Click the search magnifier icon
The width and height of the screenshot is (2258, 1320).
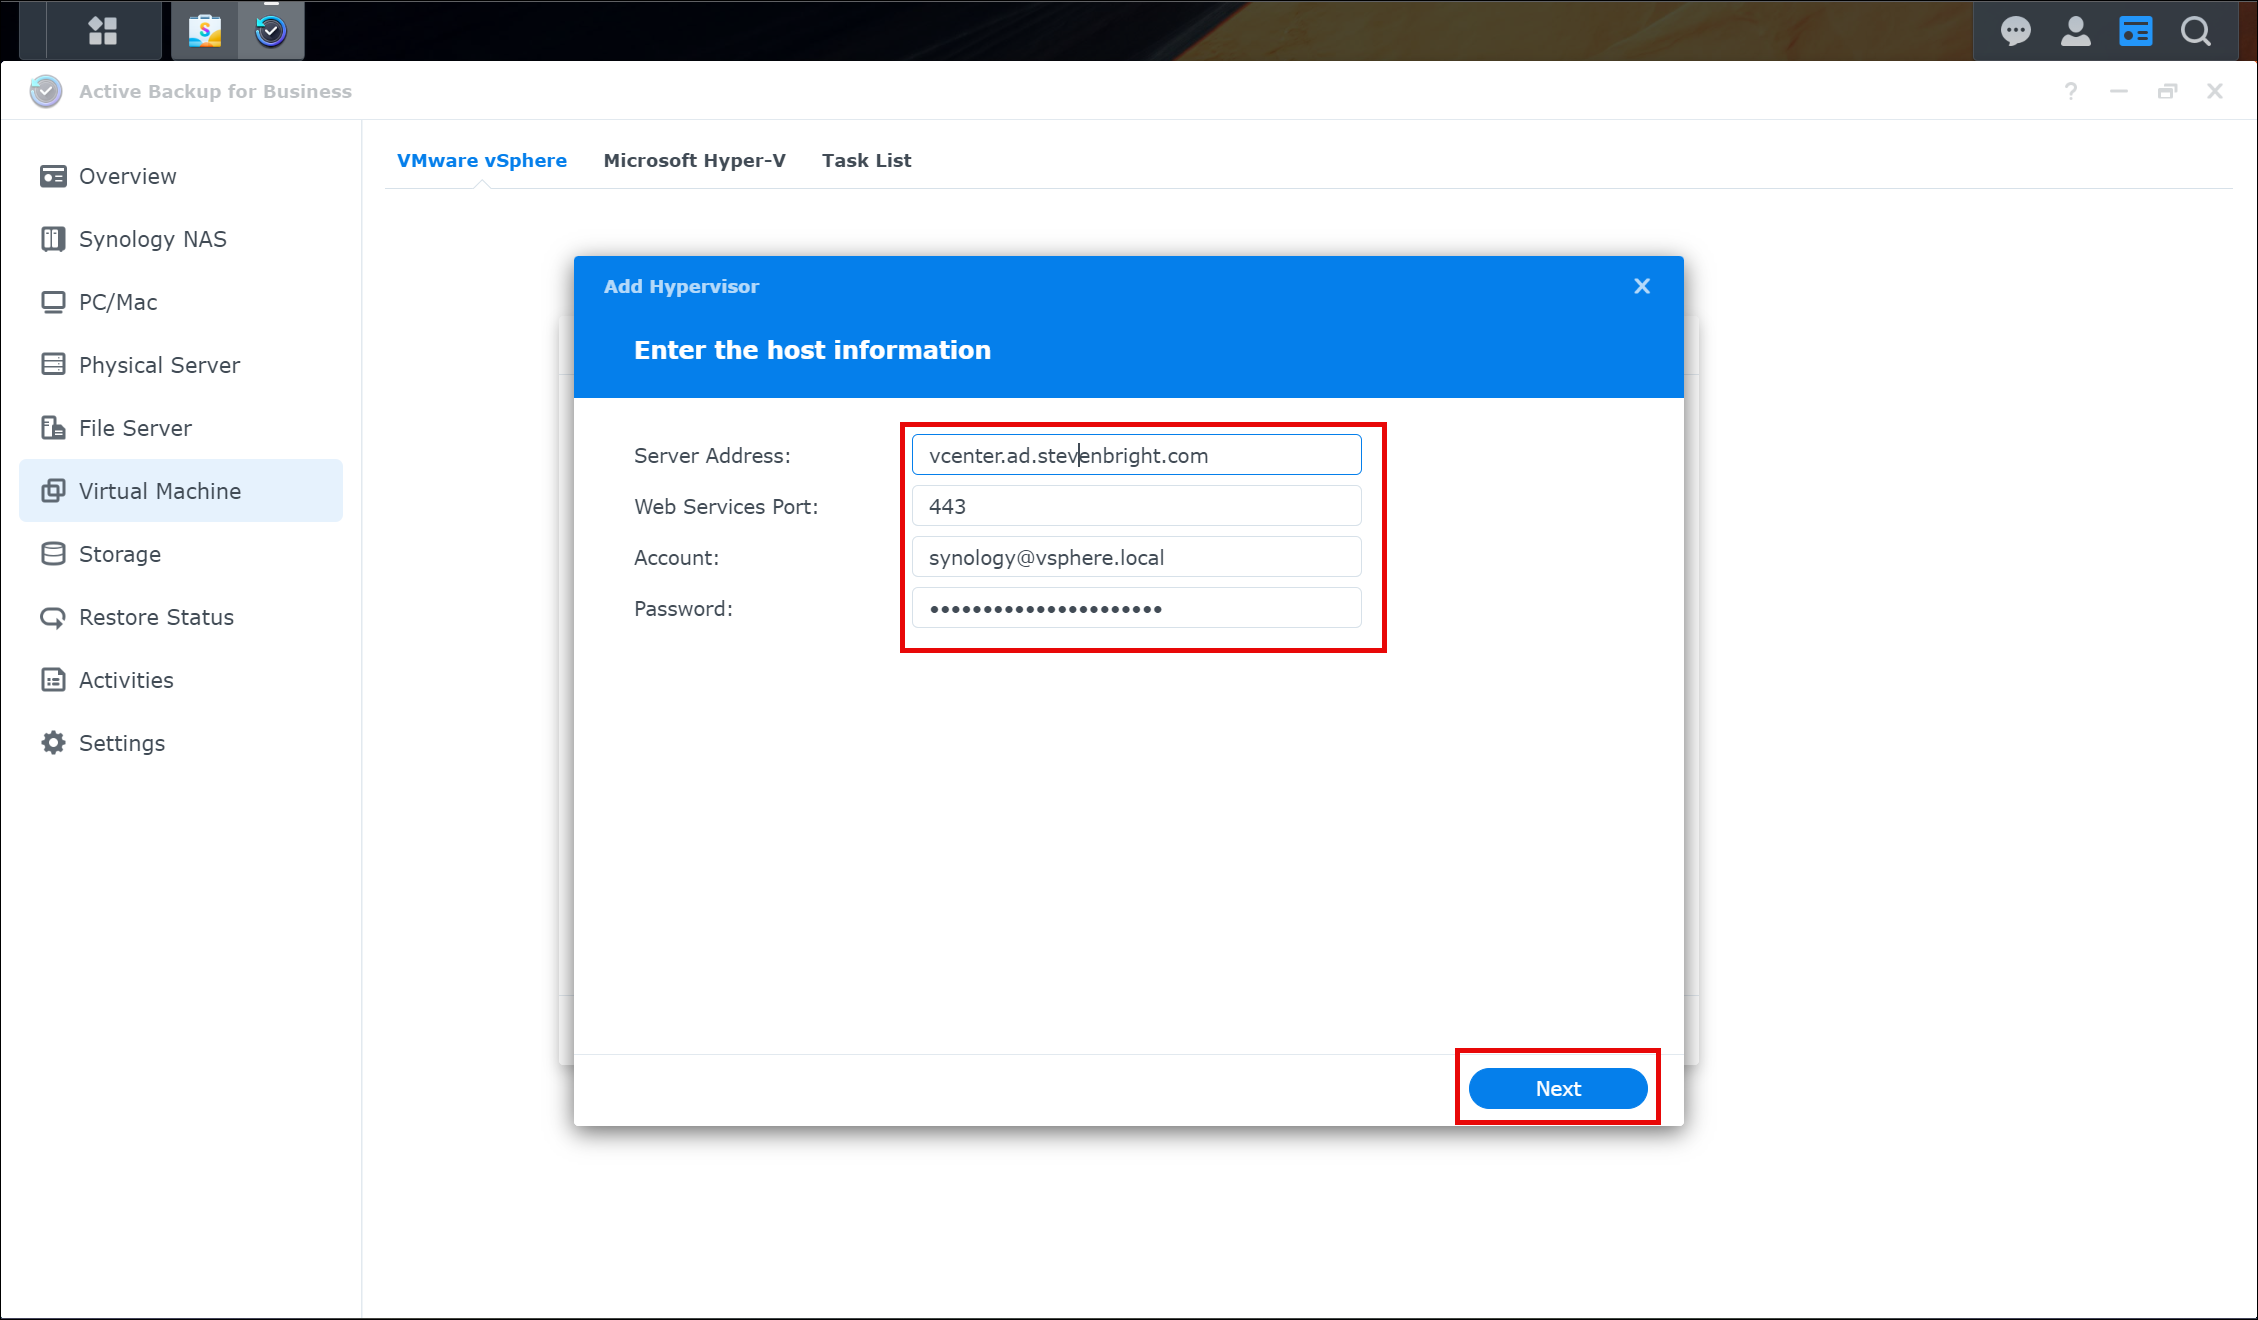pos(2196,31)
